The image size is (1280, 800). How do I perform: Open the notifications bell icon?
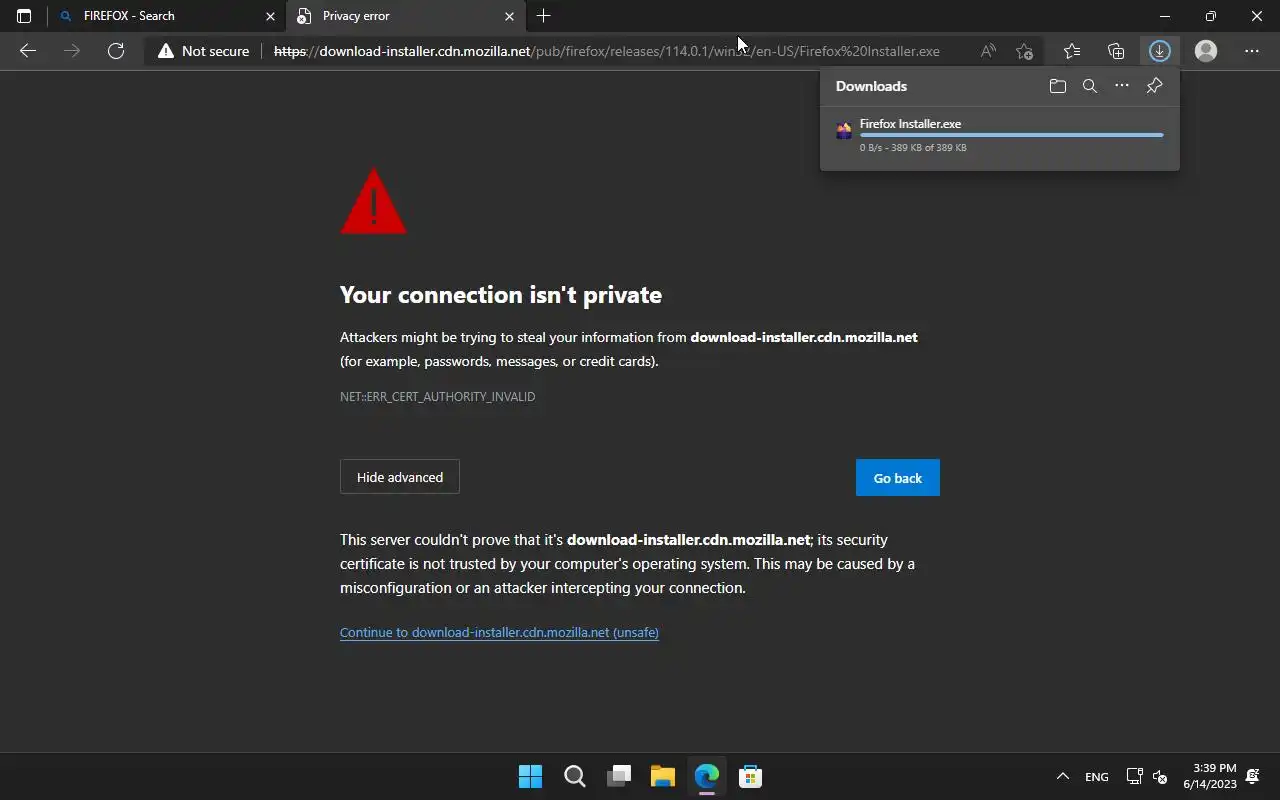1253,776
